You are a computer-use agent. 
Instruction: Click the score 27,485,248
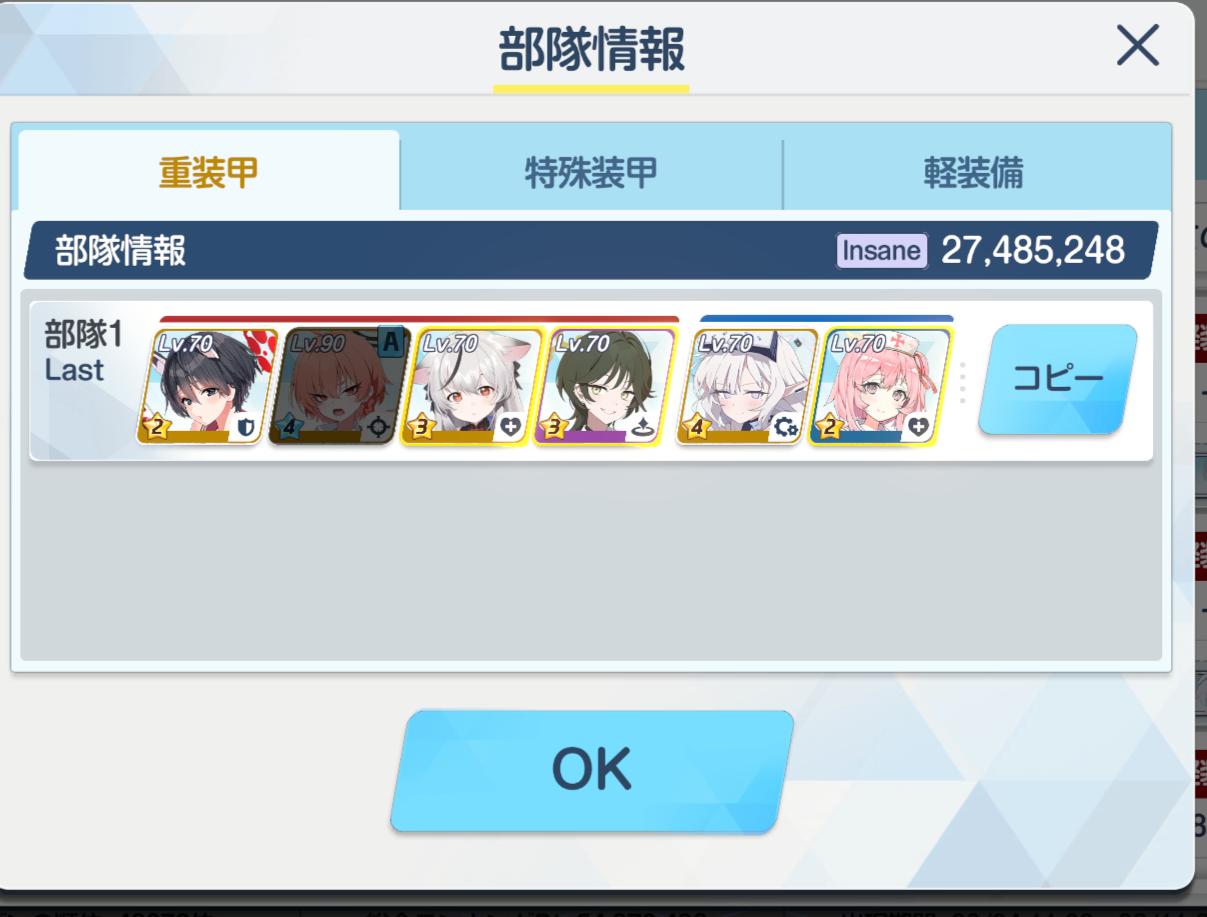click(x=1033, y=250)
